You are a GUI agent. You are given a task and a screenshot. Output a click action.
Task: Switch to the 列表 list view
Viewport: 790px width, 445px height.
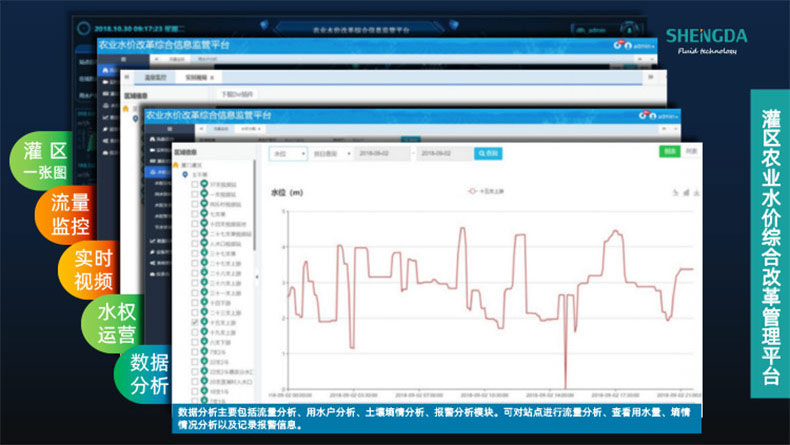pos(690,151)
